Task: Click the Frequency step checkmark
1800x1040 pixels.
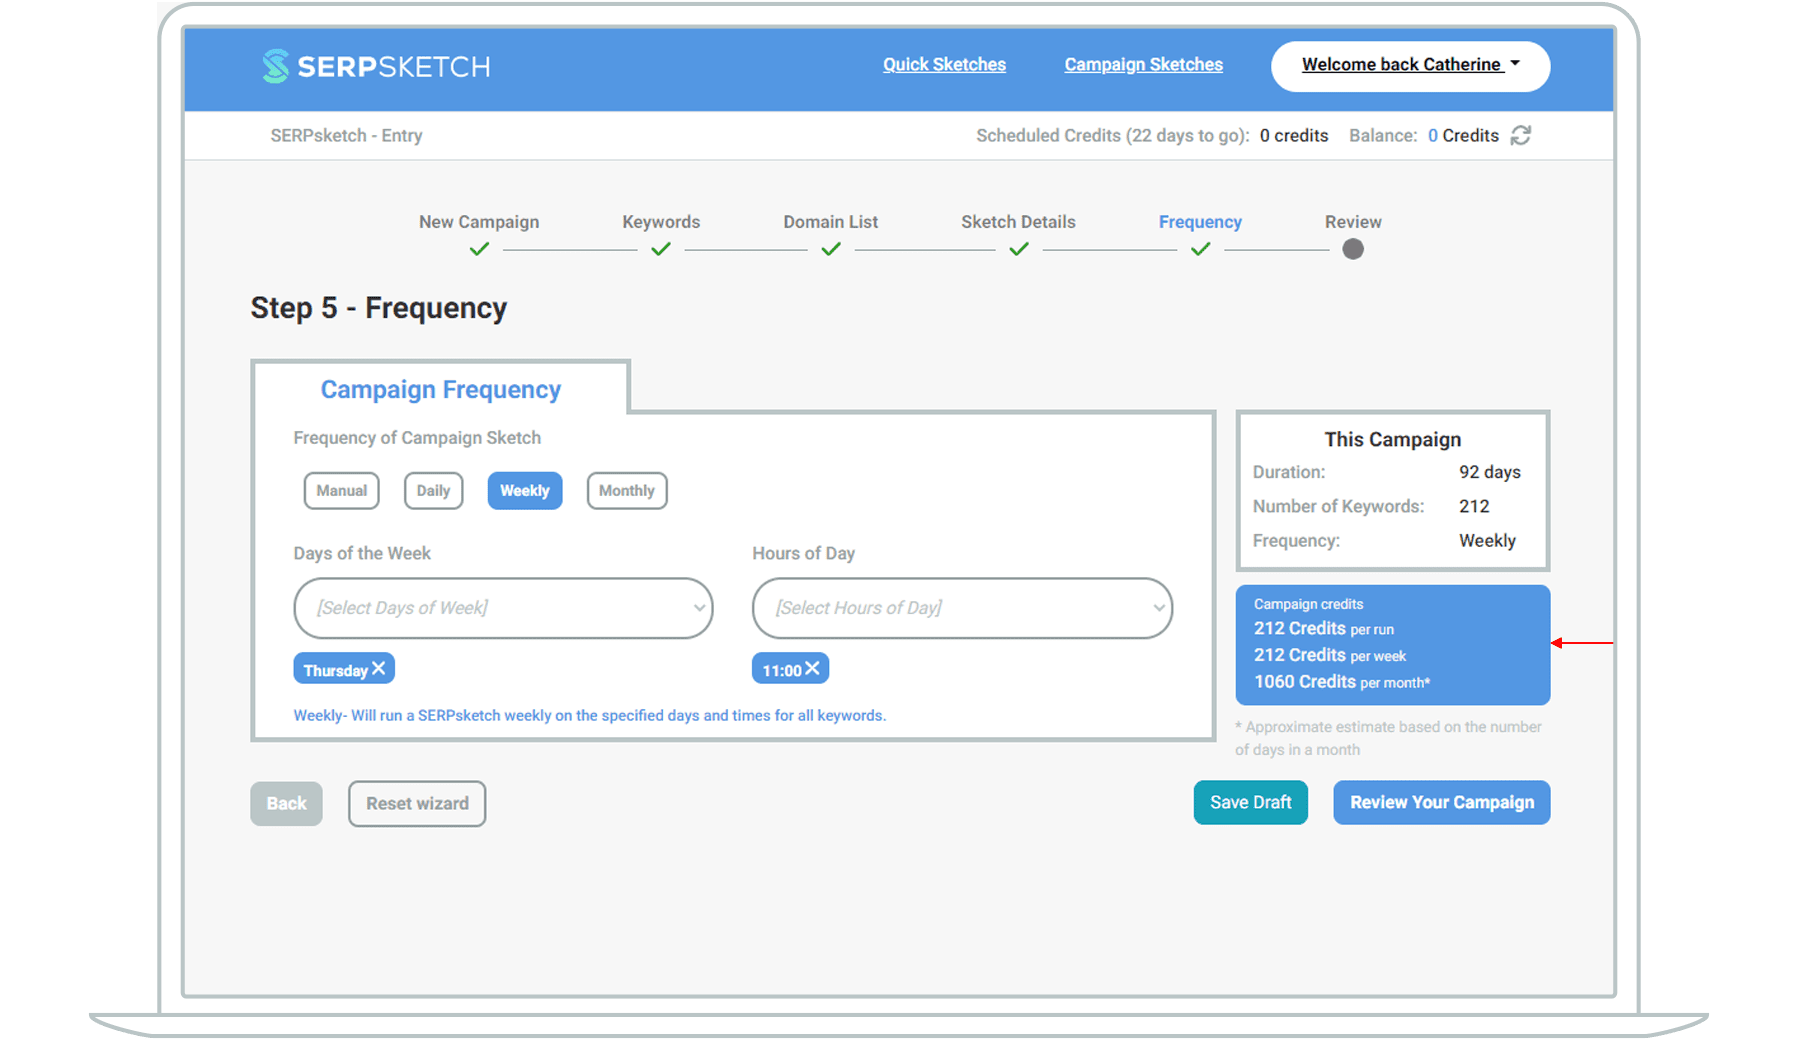Action: [x=1201, y=249]
